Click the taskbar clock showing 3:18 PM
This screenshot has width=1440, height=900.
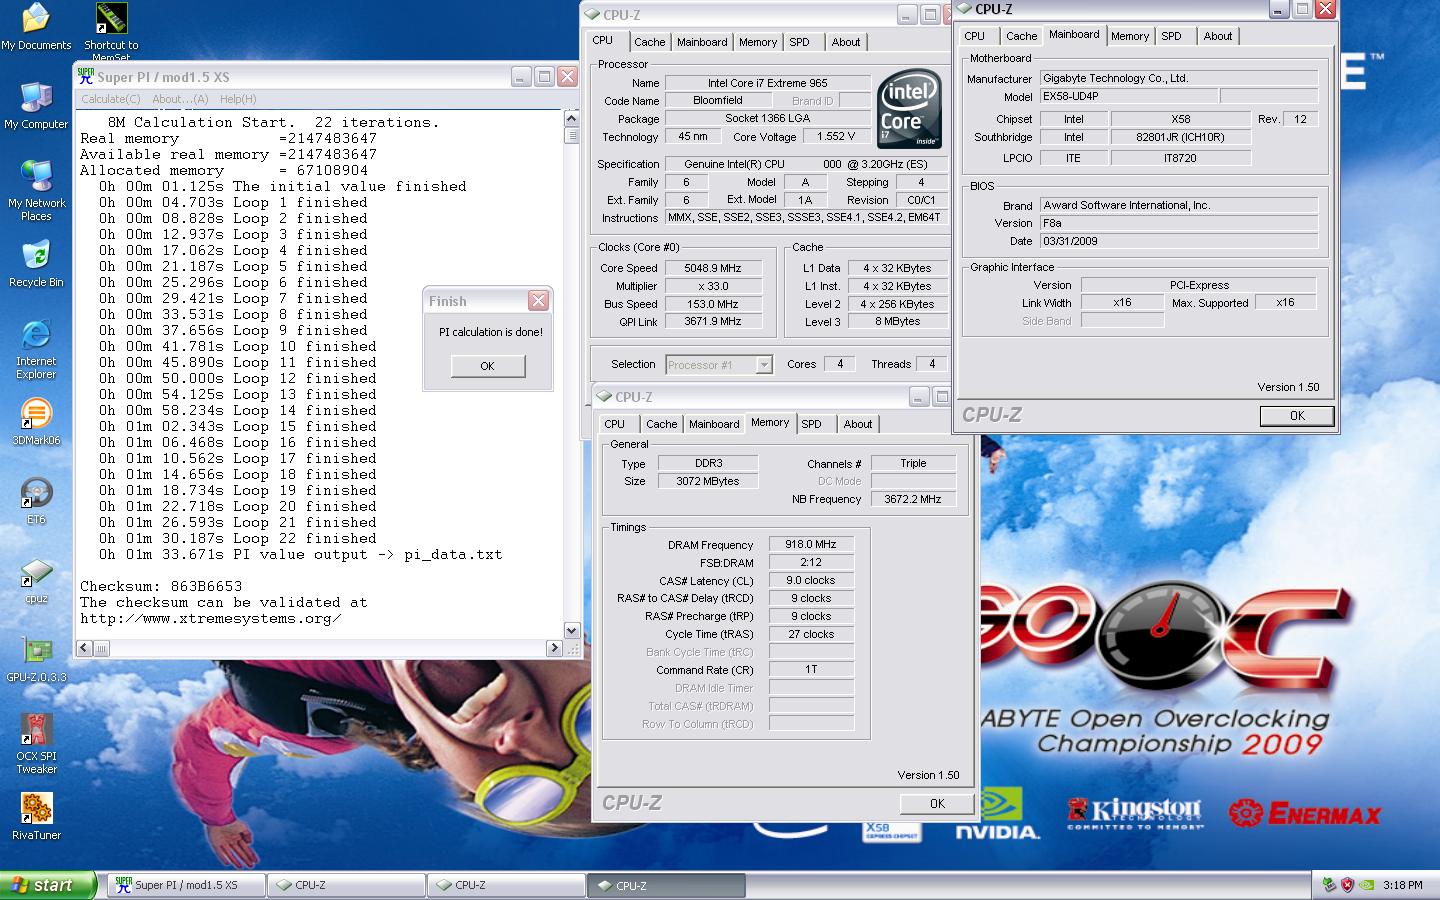[1403, 885]
